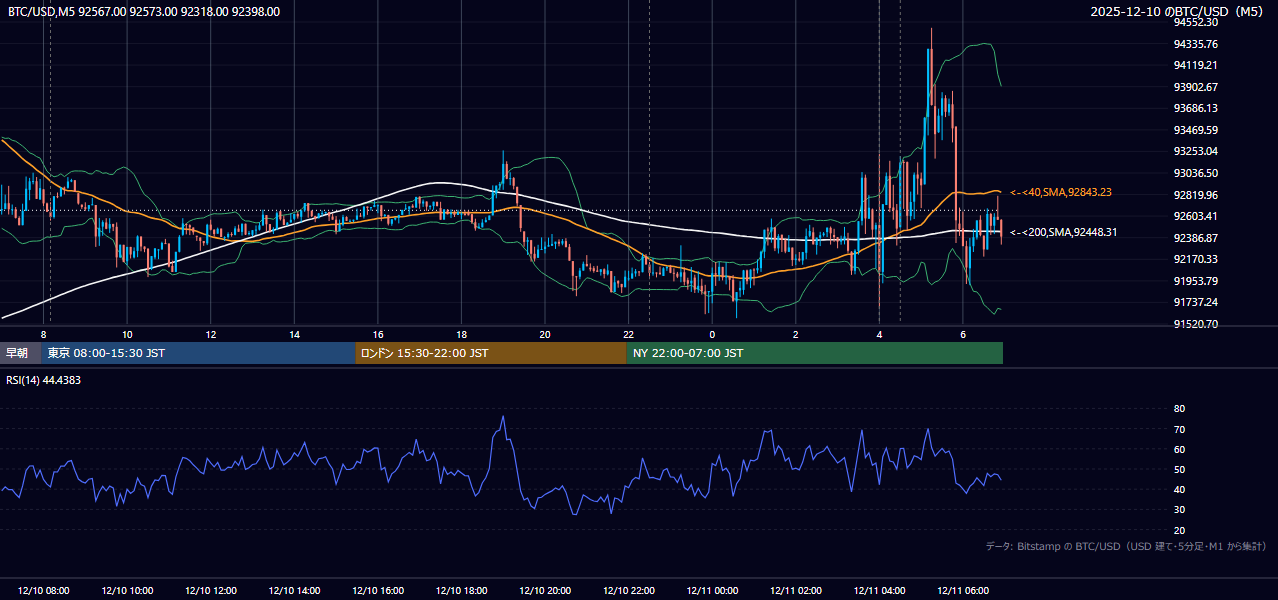Click RSI scale value 70

click(x=1179, y=429)
